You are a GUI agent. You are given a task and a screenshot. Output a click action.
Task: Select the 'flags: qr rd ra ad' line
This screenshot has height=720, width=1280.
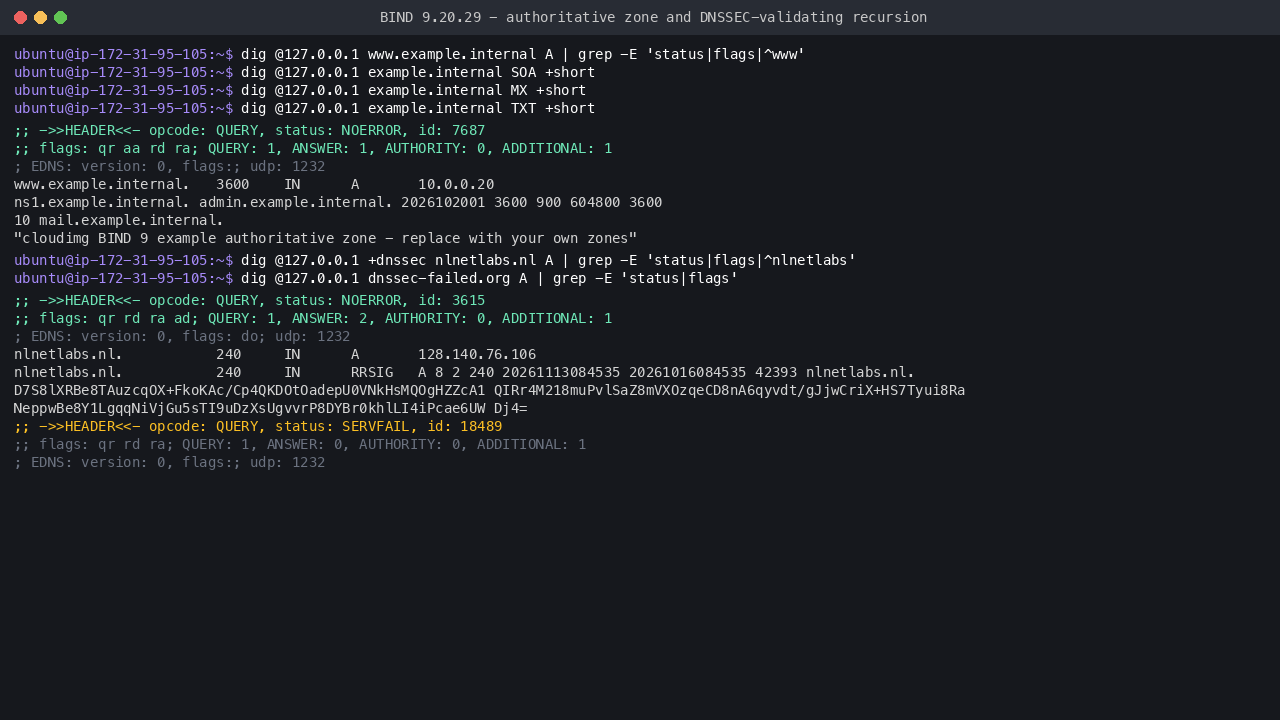pyautogui.click(x=313, y=318)
